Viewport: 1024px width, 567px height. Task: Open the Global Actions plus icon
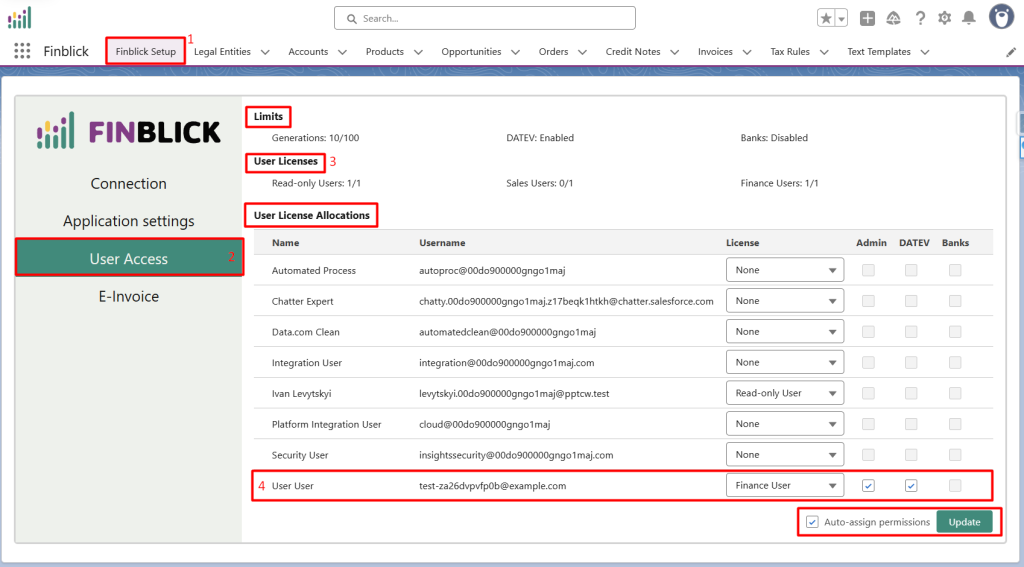pos(867,18)
